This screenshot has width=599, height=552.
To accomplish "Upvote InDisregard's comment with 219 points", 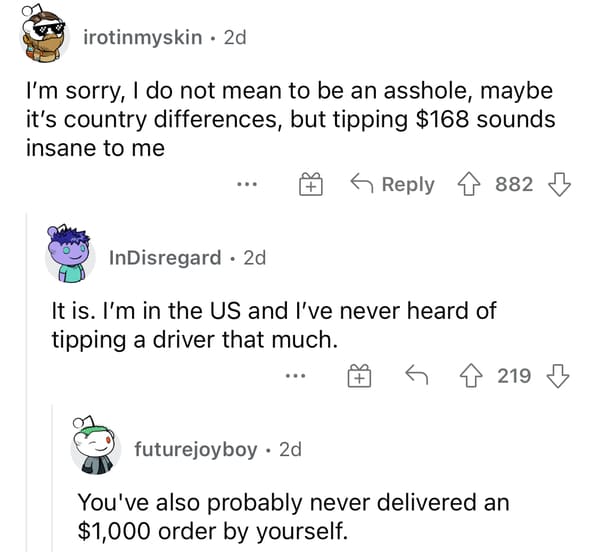I will 471,376.
